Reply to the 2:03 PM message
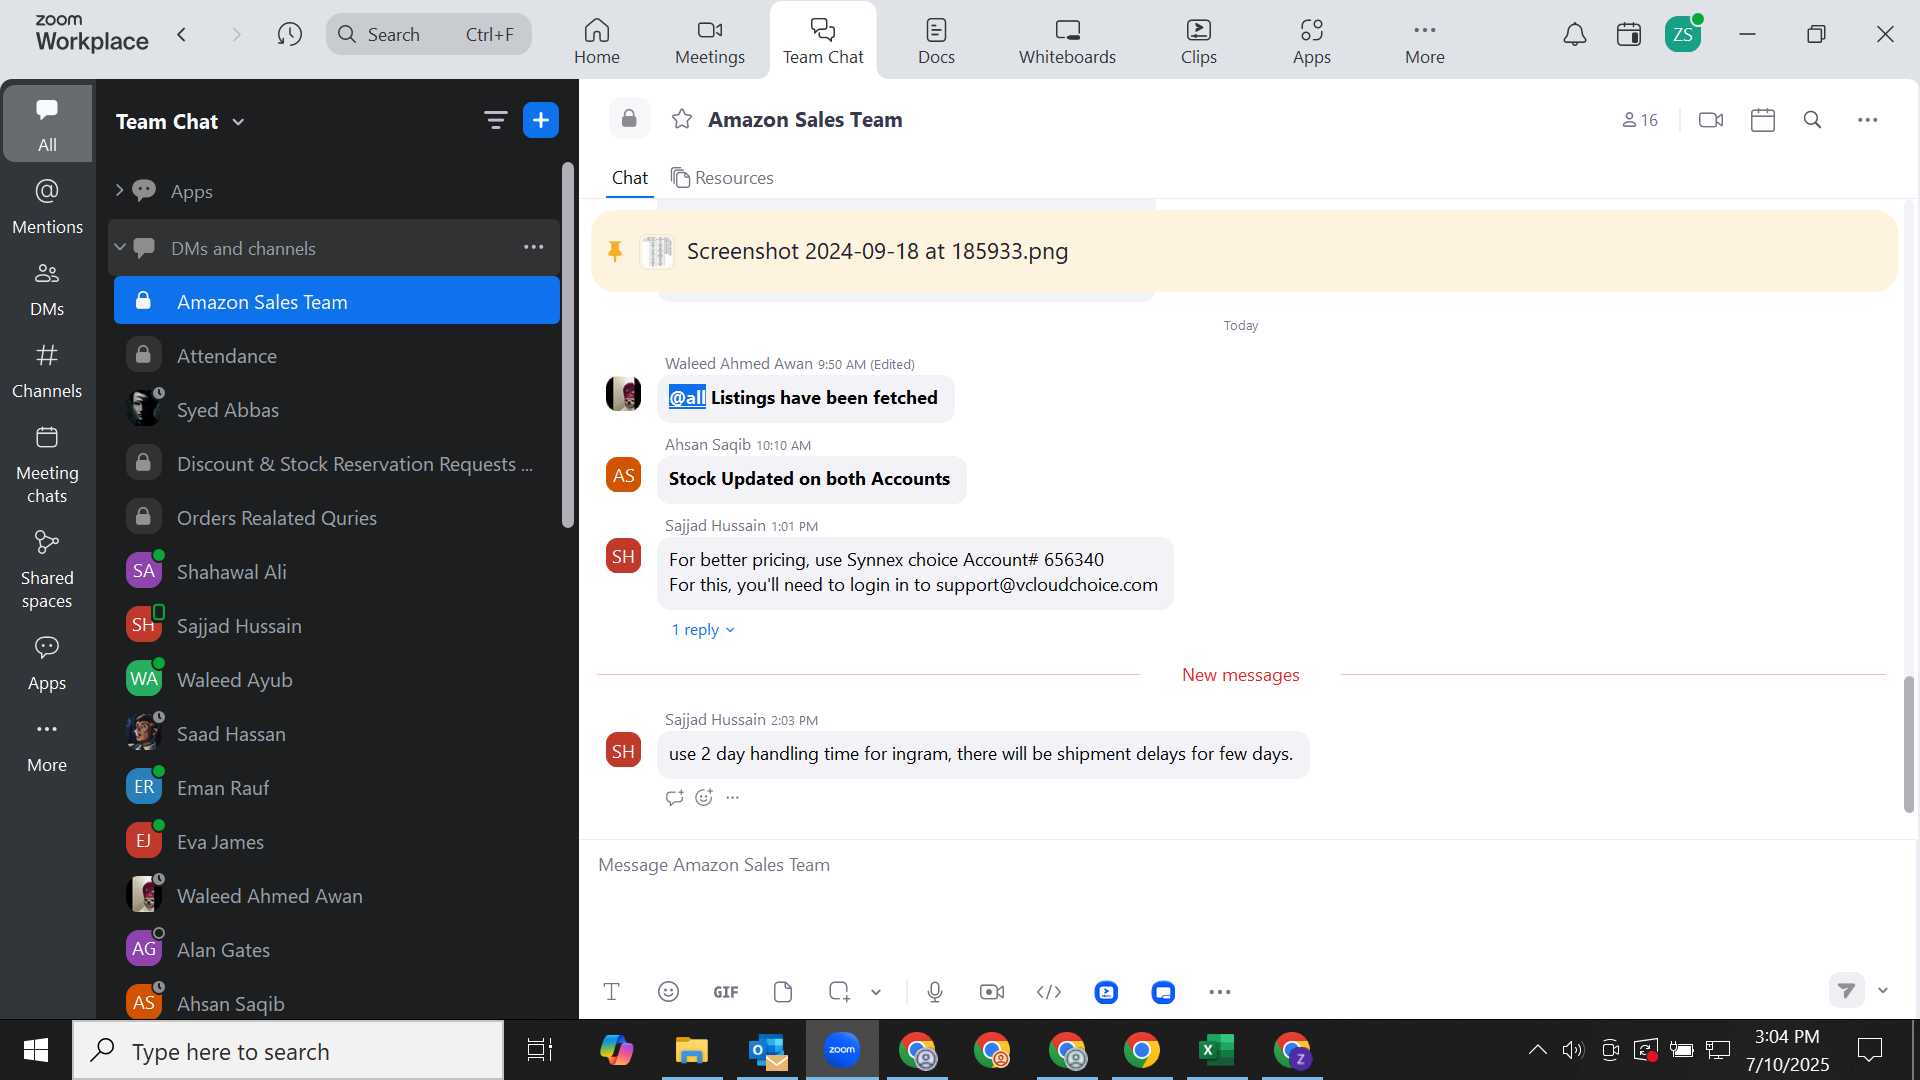Screen dimensions: 1920x1080 click(x=674, y=797)
